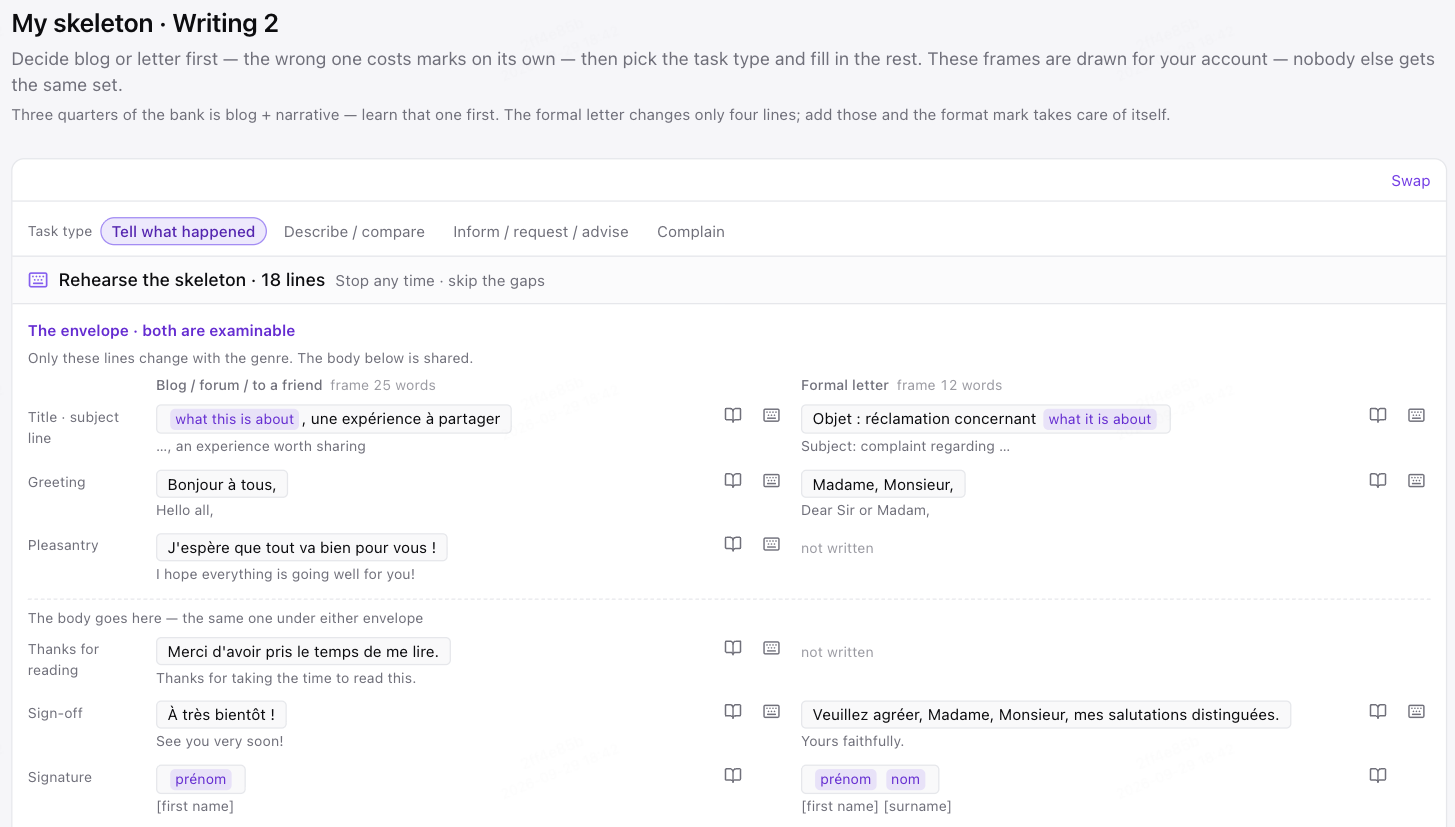Click the phrase 'À très bientôt !'
Image resolution: width=1455 pixels, height=827 pixels.
[221, 715]
